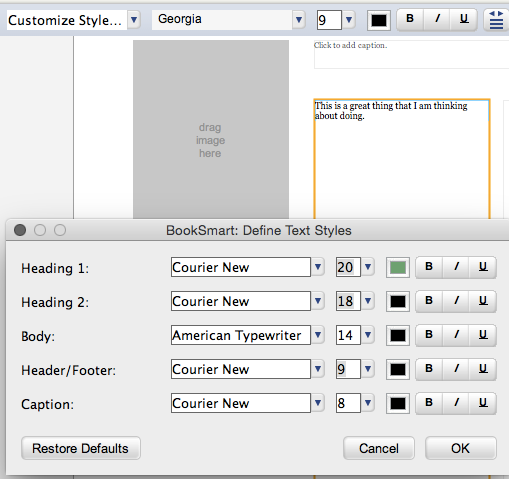
Task: Toggle Underline for Heading 1 style
Action: (483, 267)
